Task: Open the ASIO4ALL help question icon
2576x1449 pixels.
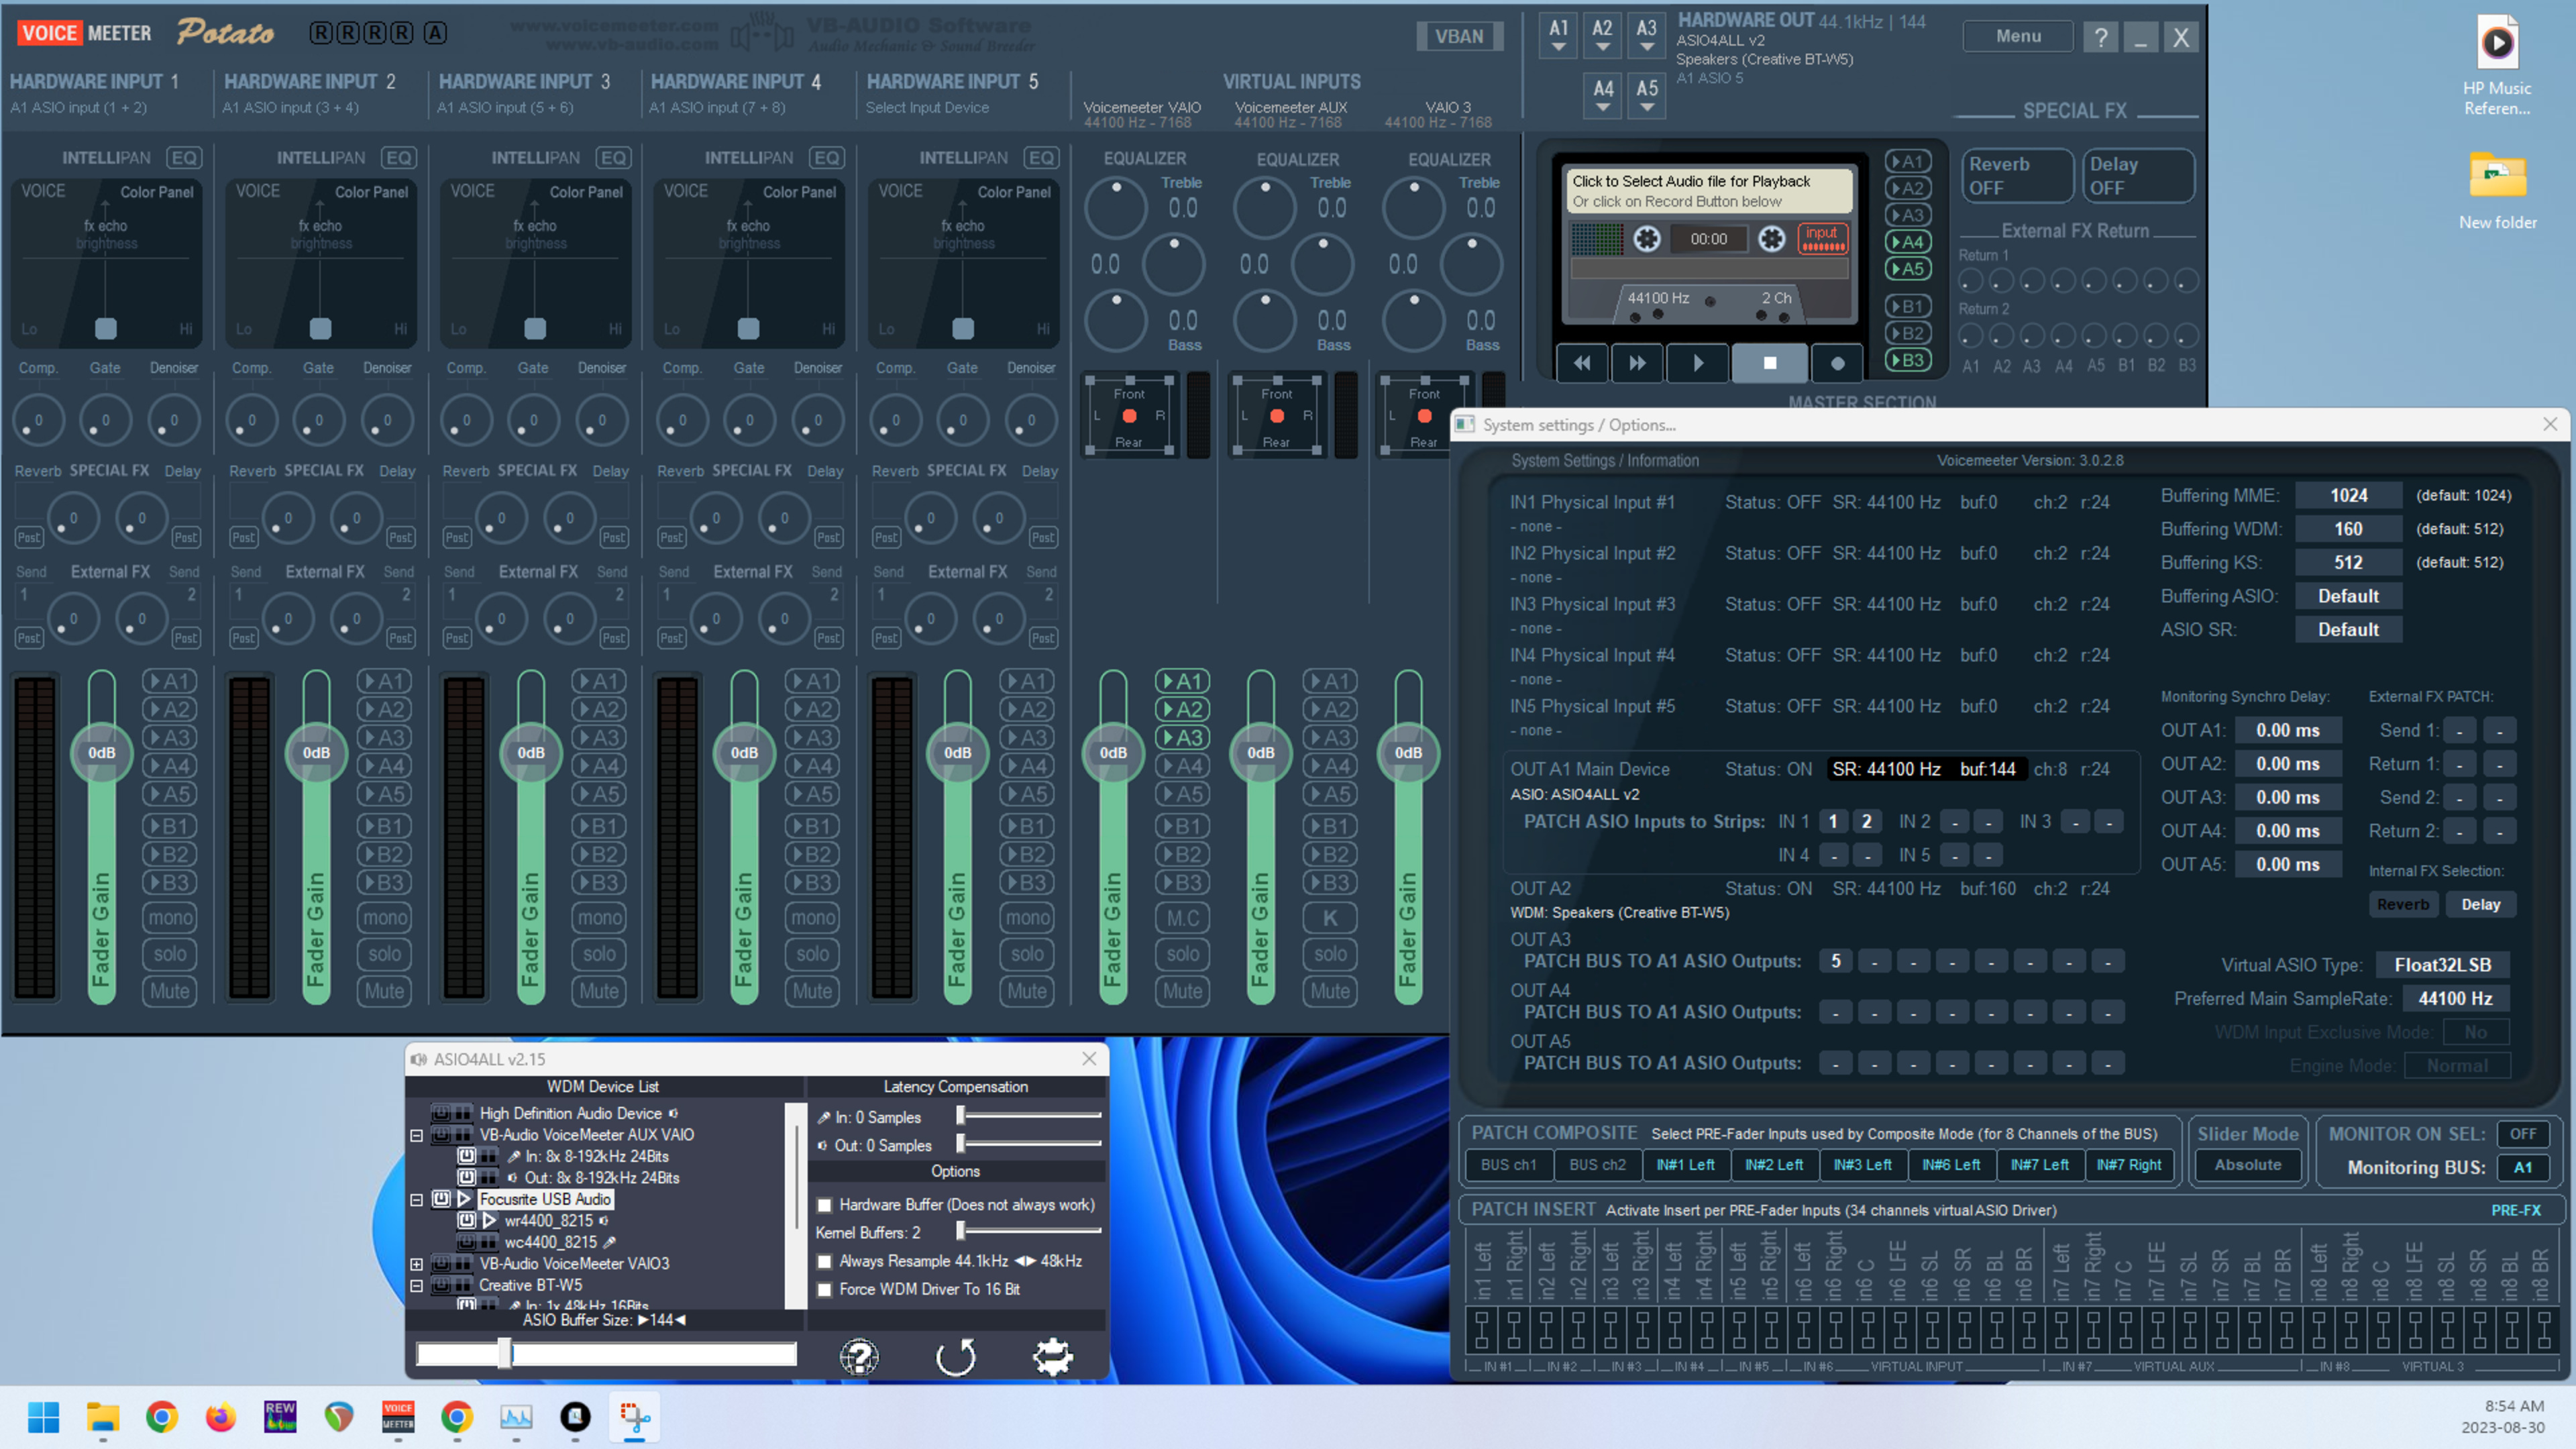Action: pos(858,1357)
